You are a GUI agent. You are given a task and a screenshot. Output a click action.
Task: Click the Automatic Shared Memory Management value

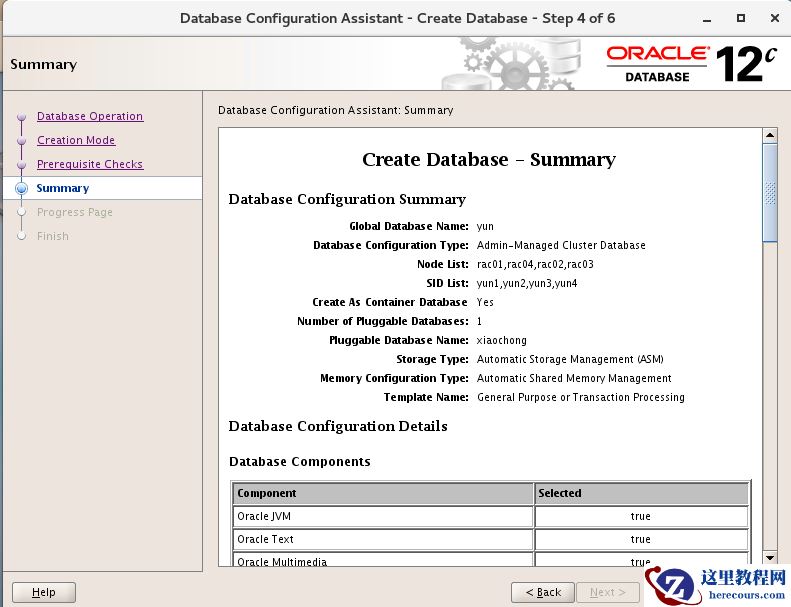pyautogui.click(x=574, y=378)
